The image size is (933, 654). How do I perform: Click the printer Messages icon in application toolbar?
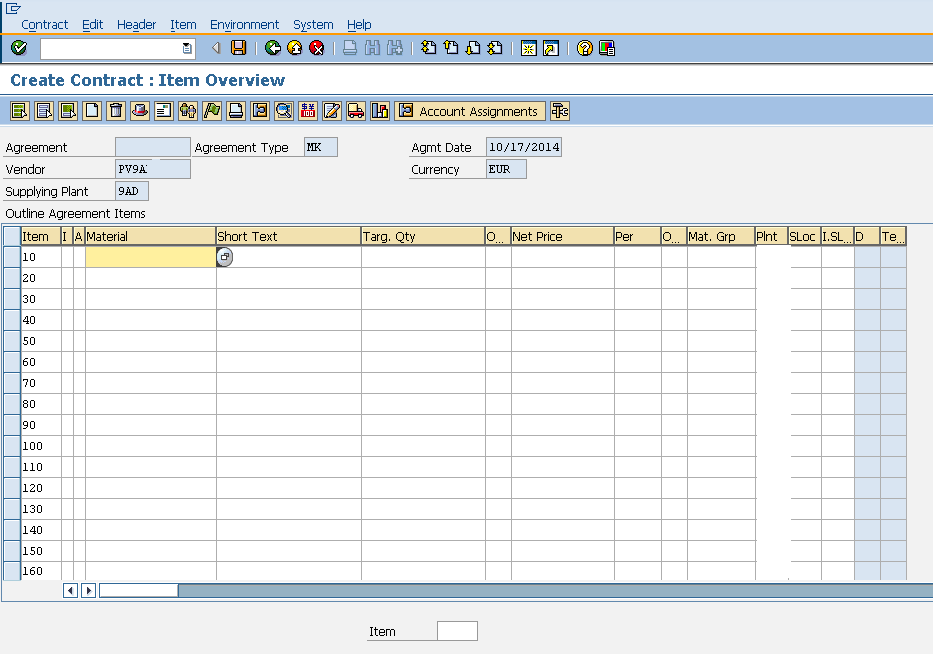click(236, 111)
